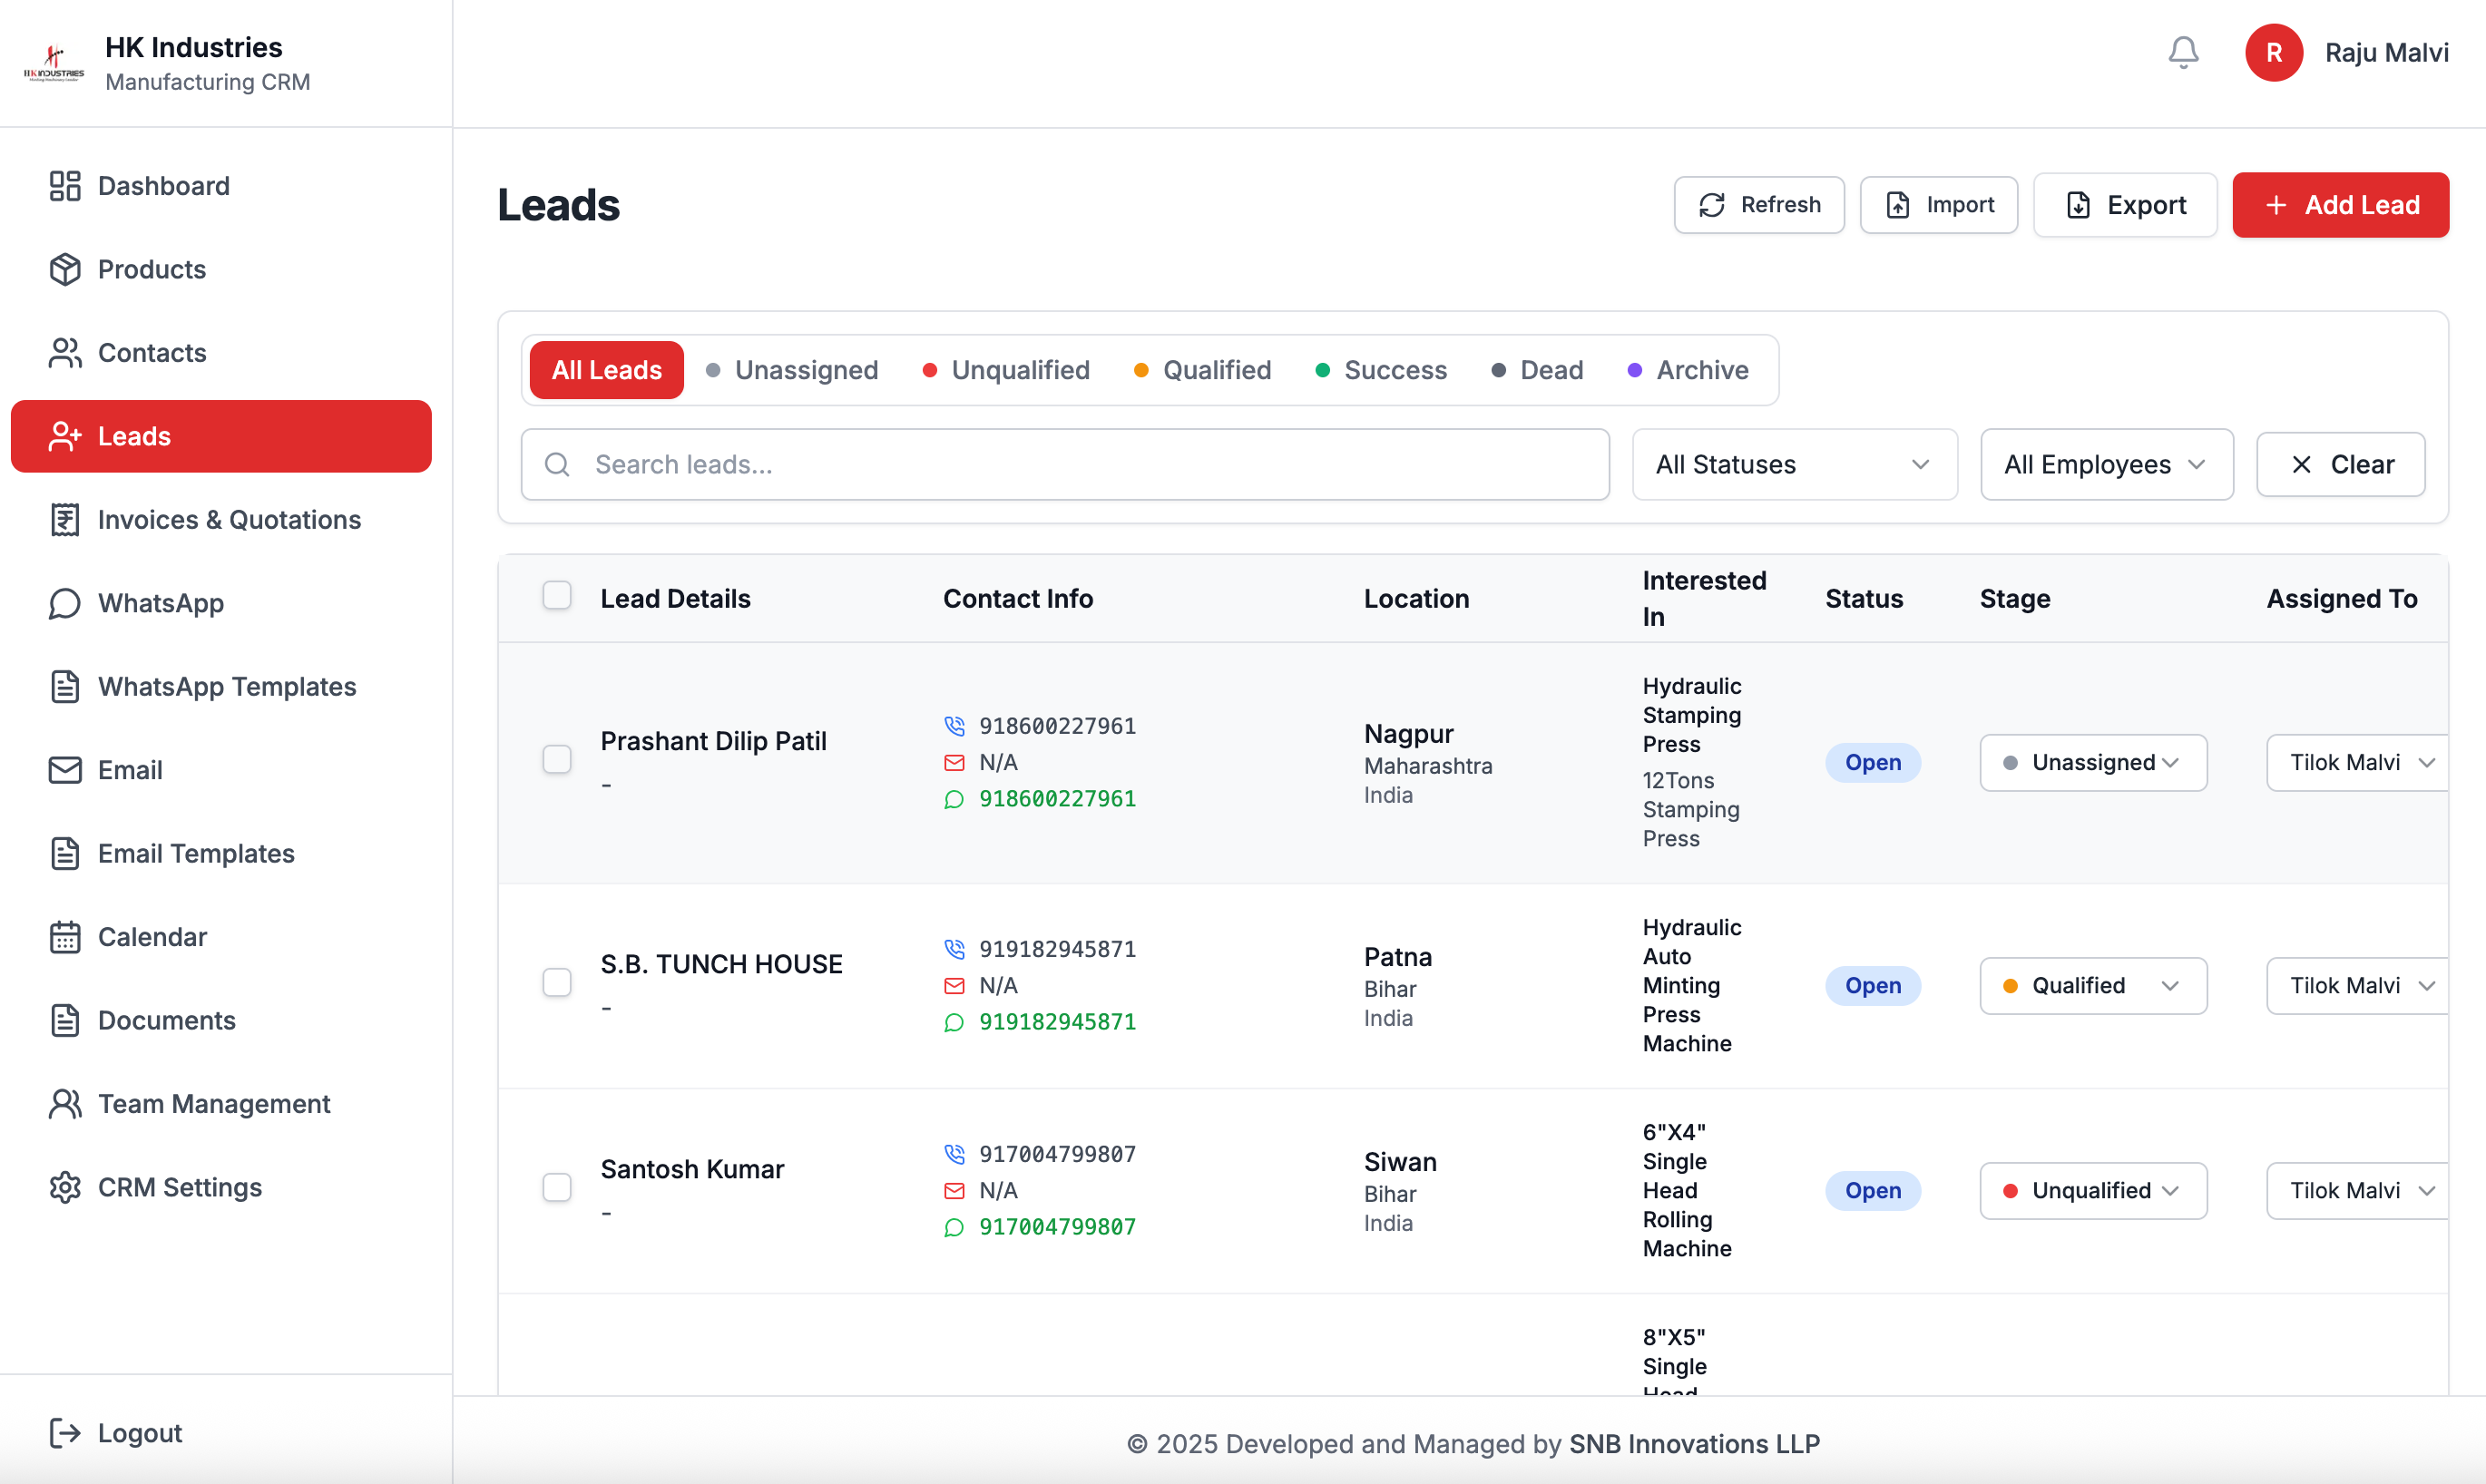Image resolution: width=2486 pixels, height=1484 pixels.
Task: Check the Santosh Kumar row checkbox
Action: pos(557,1188)
